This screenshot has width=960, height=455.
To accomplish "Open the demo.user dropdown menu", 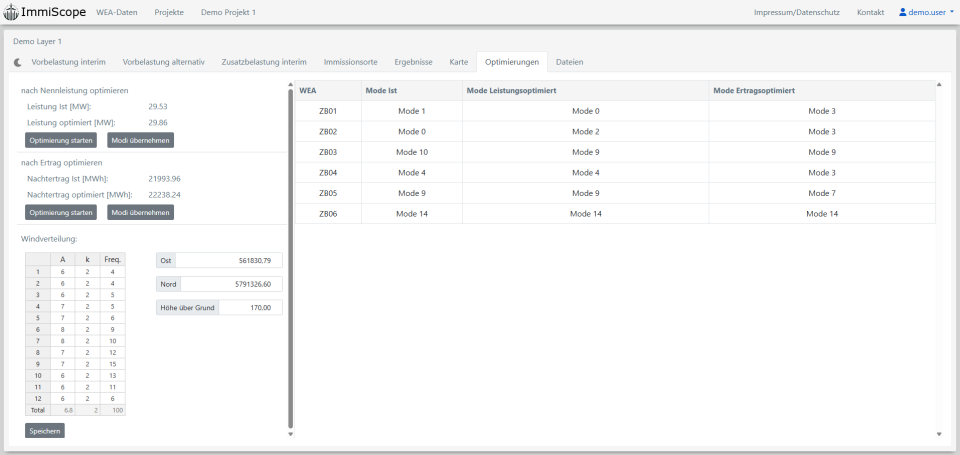I will (926, 12).
